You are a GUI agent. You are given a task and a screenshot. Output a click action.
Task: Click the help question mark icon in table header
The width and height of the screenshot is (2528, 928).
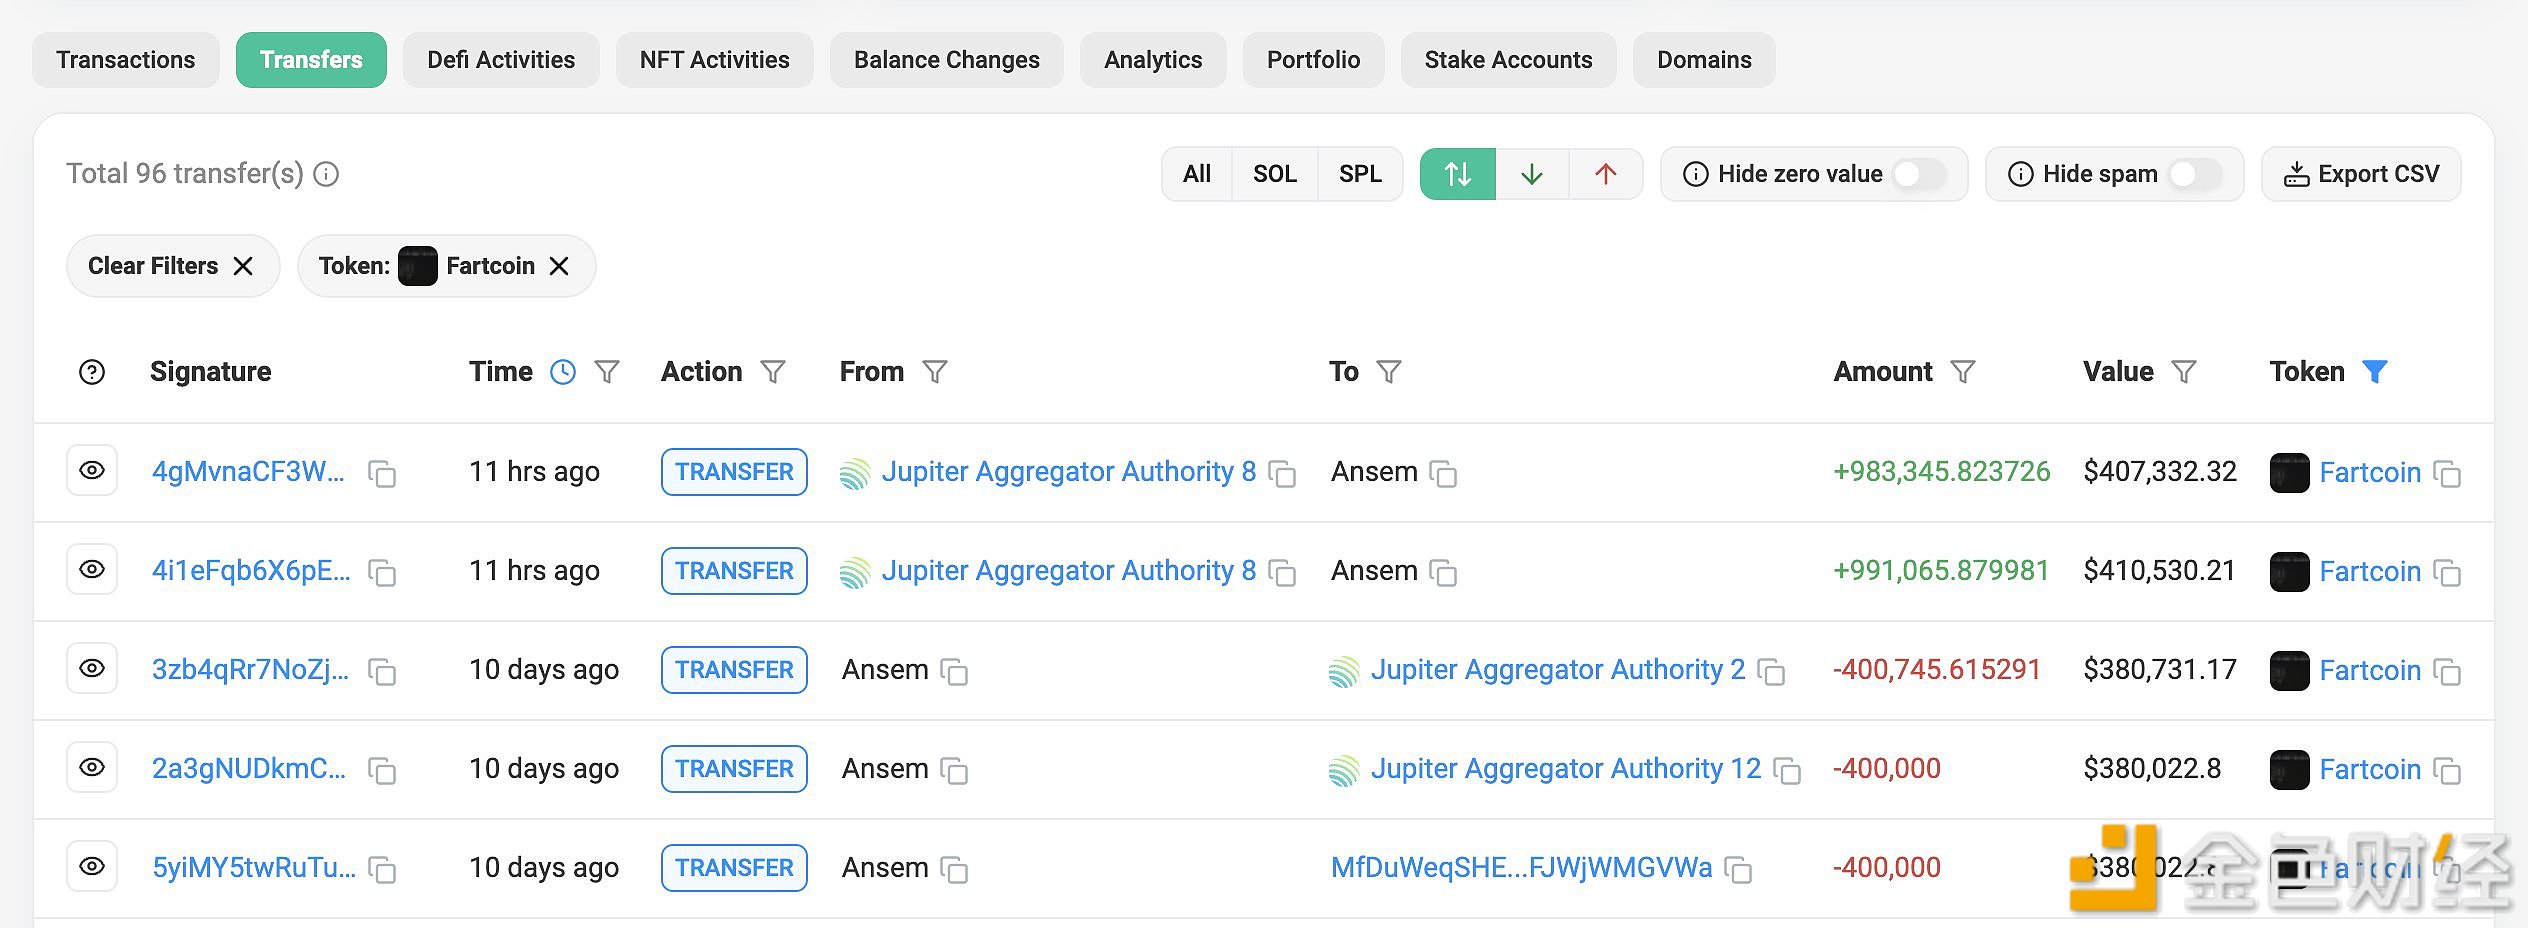pyautogui.click(x=92, y=372)
